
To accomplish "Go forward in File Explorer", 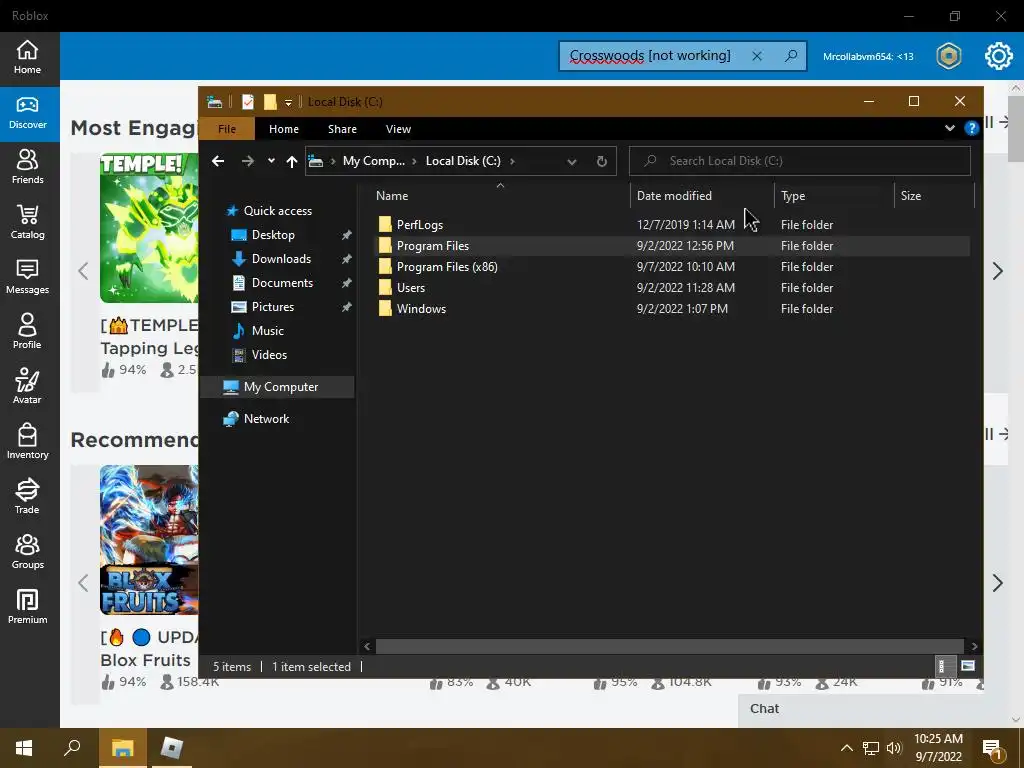I will point(248,161).
